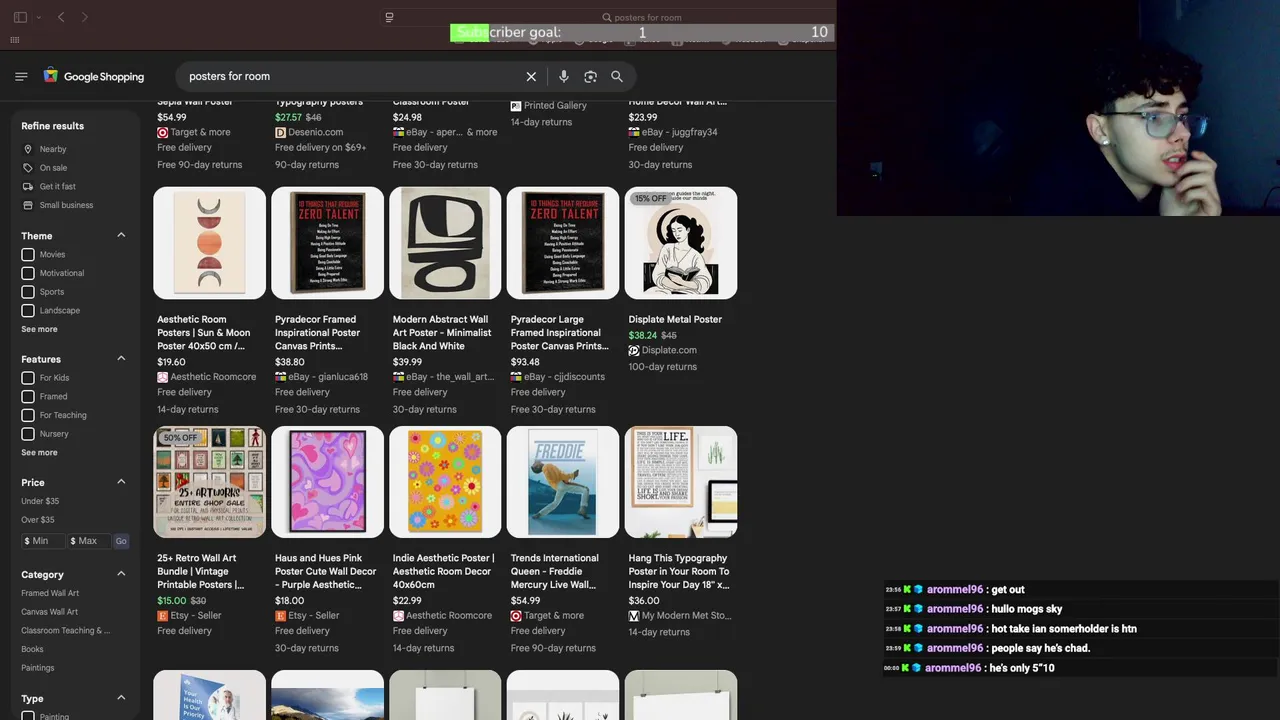Click the 15% OFF badge on Displate poster

coord(650,199)
